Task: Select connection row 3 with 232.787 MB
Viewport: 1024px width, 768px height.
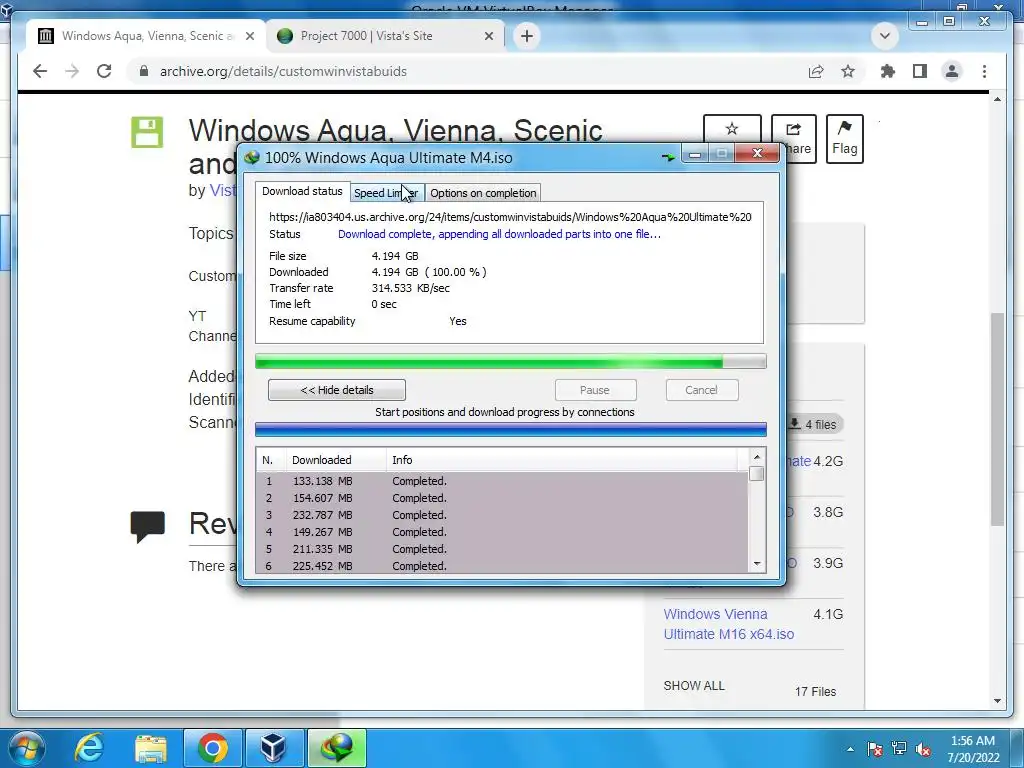Action: (502, 515)
